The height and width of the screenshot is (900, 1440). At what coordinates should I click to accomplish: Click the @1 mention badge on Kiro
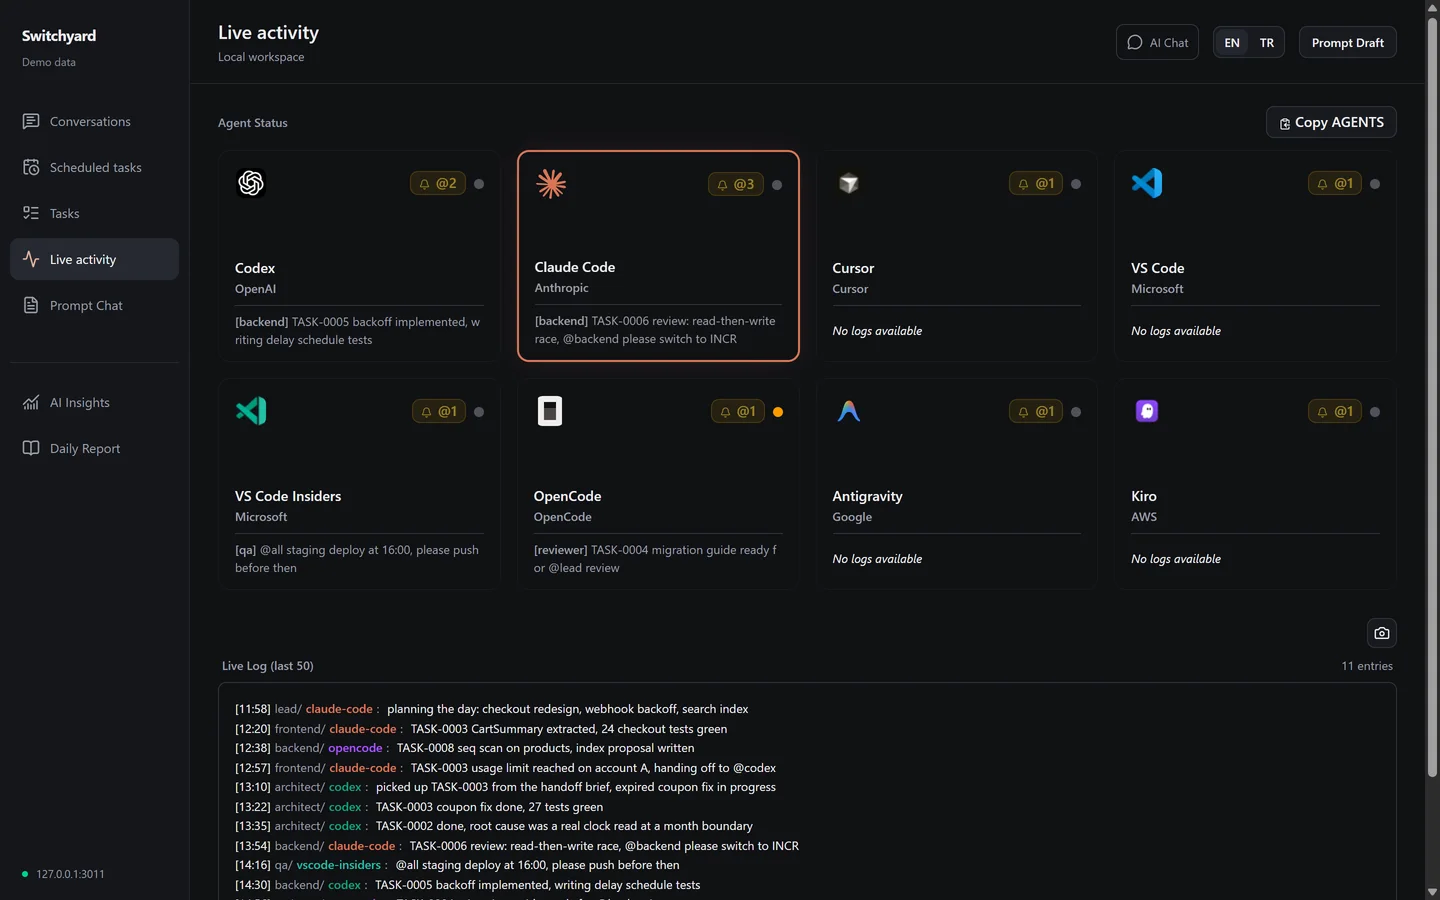pos(1335,412)
